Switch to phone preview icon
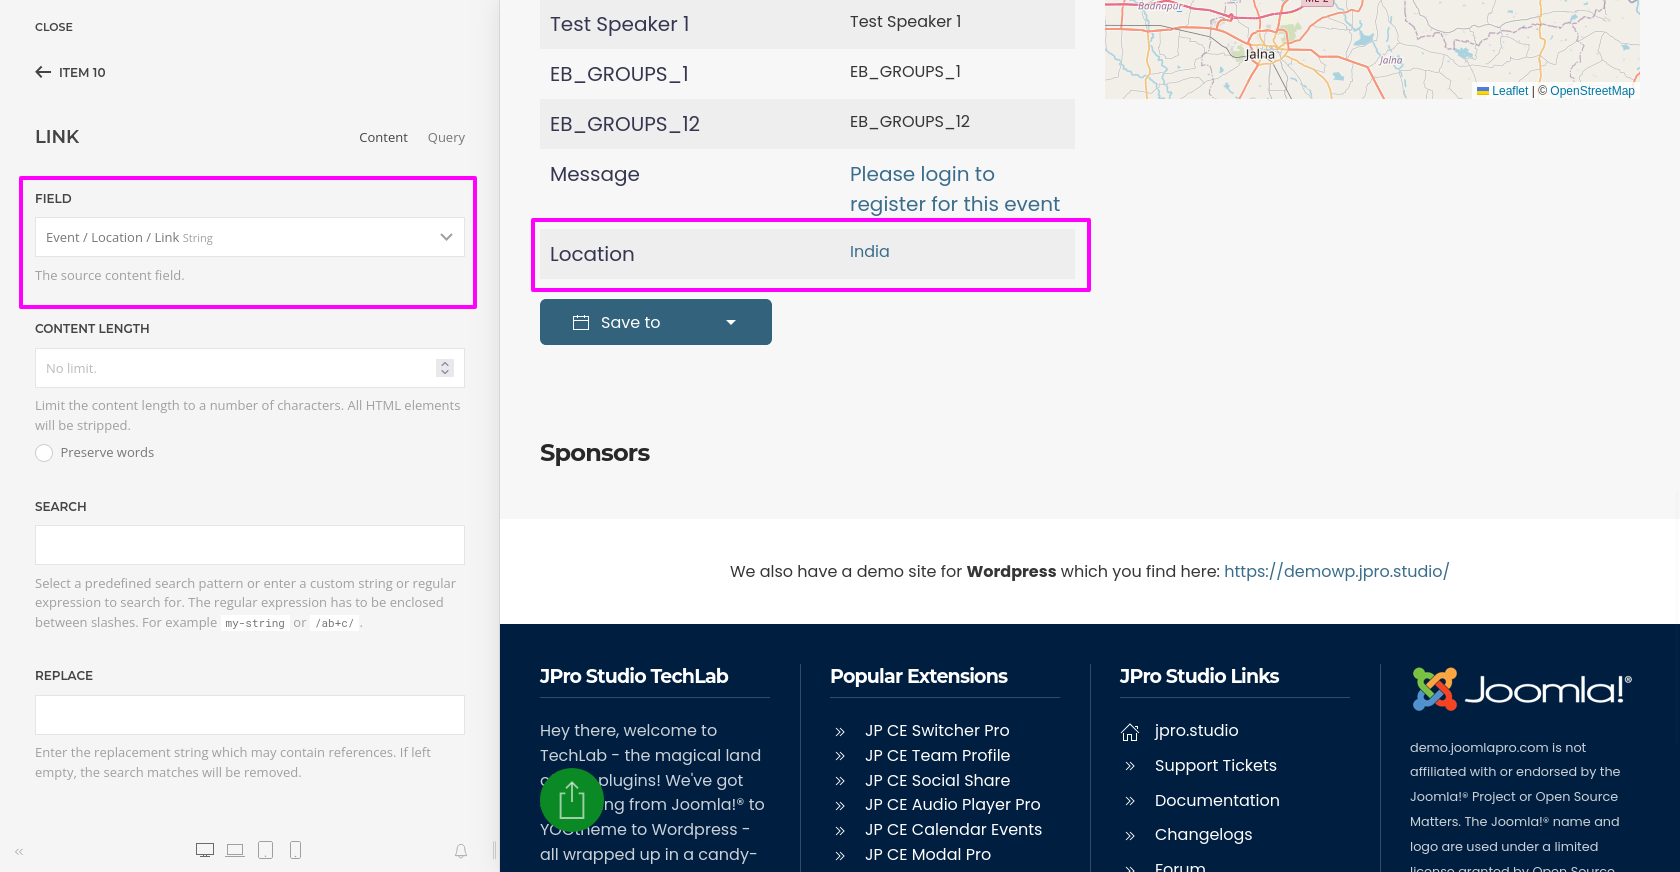 pos(295,850)
